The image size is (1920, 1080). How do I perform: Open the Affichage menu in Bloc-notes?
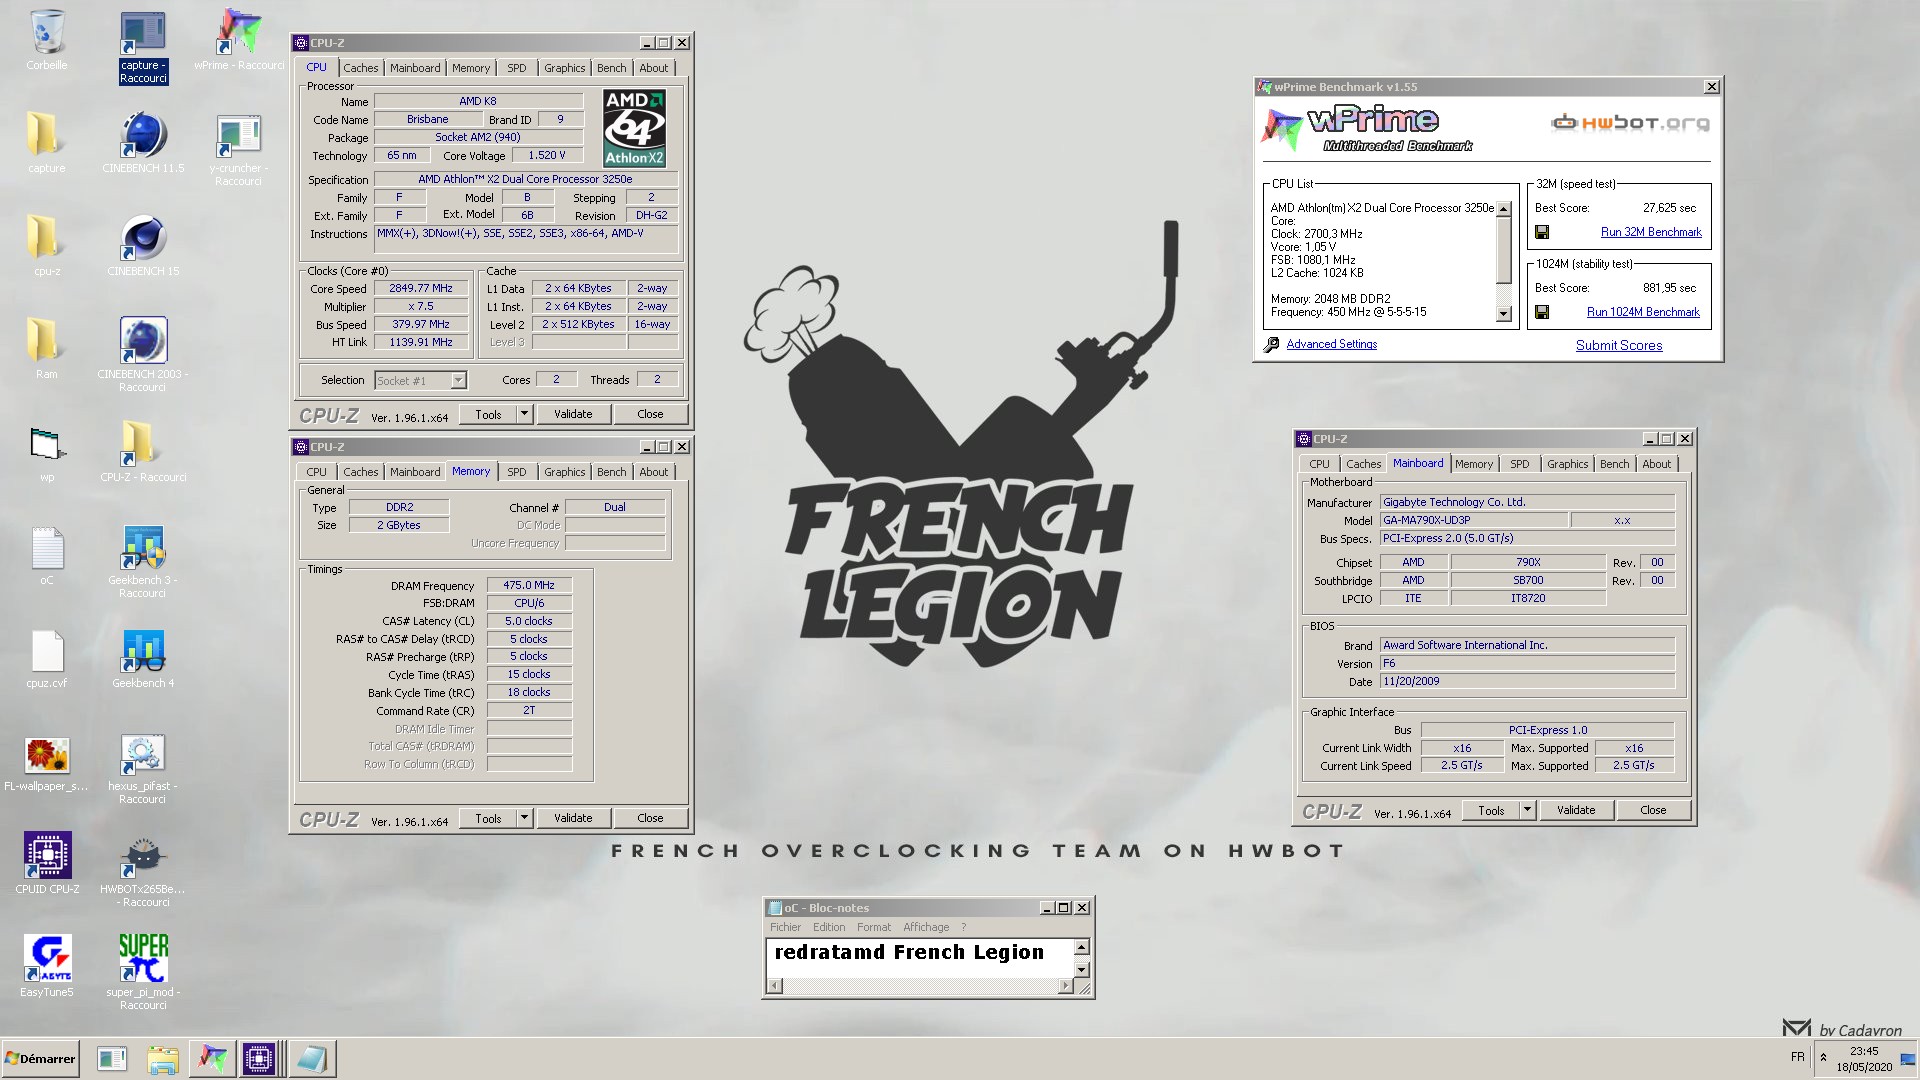coord(926,927)
